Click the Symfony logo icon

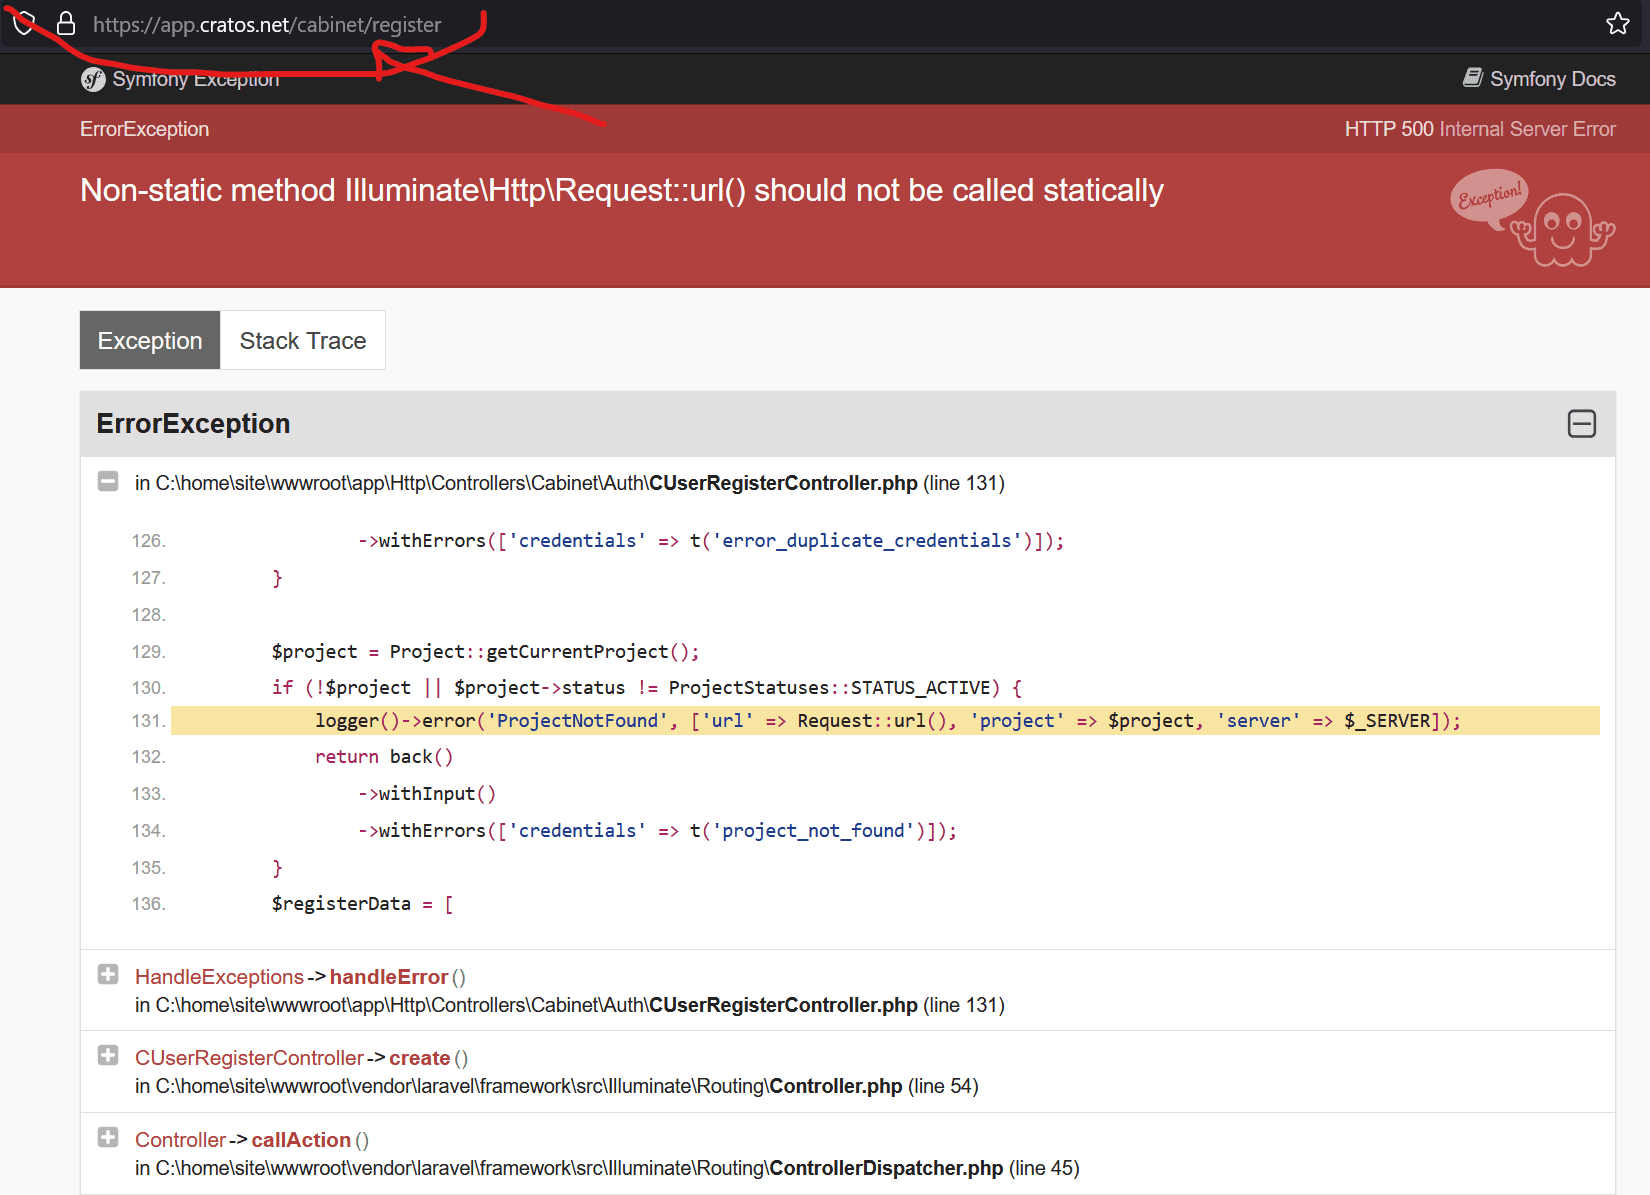93,80
